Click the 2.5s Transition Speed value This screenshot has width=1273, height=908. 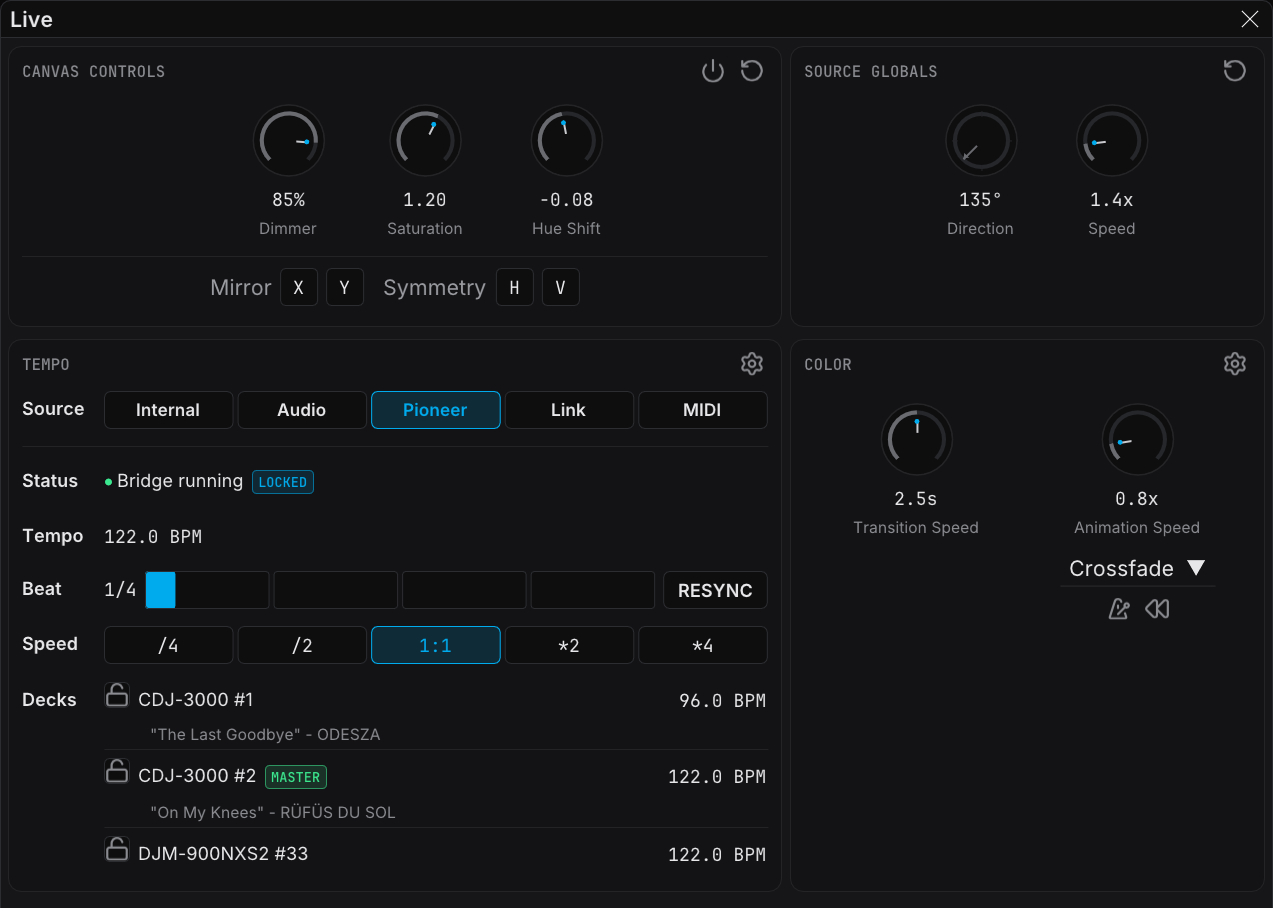(916, 499)
